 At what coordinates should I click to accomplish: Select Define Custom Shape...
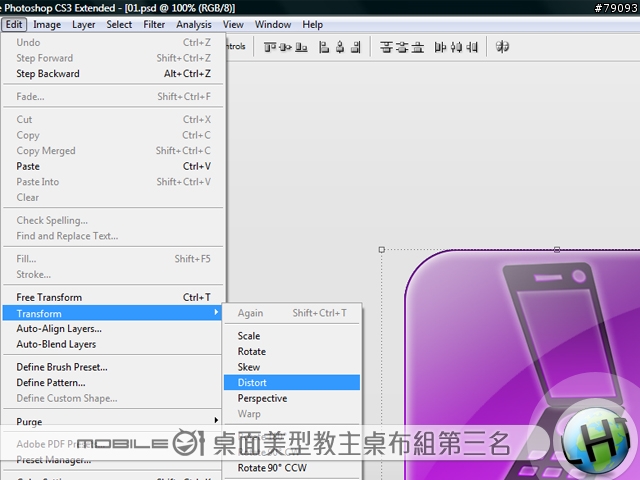point(112,398)
